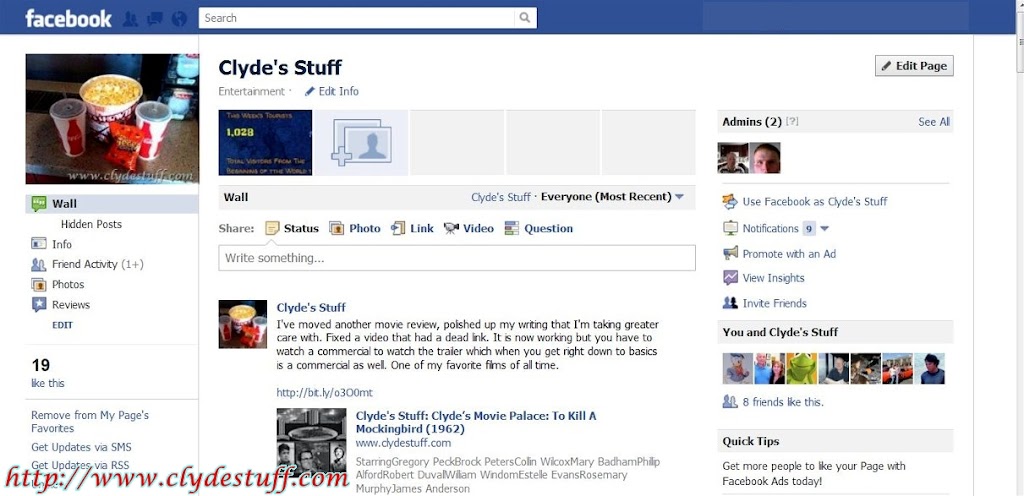
Task: Click Get Updates via RSS
Action: pos(80,465)
